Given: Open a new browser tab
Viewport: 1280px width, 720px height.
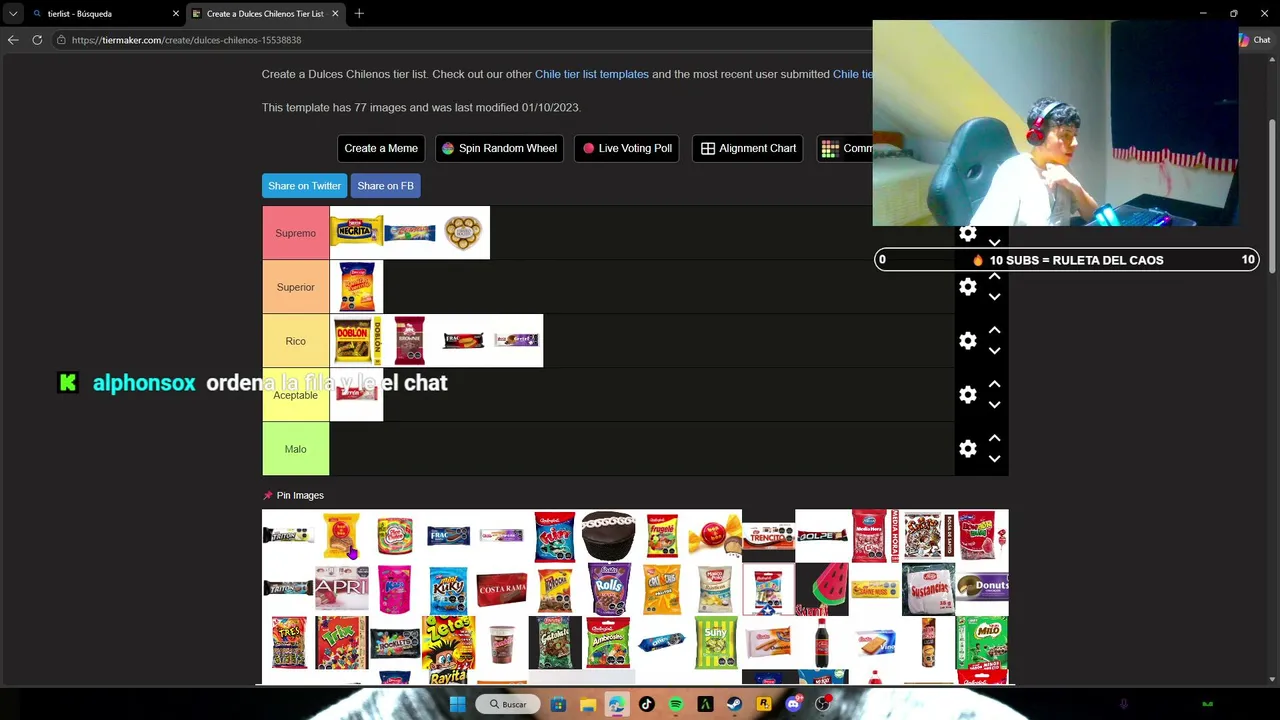Looking at the screenshot, I should pyautogui.click(x=359, y=13).
